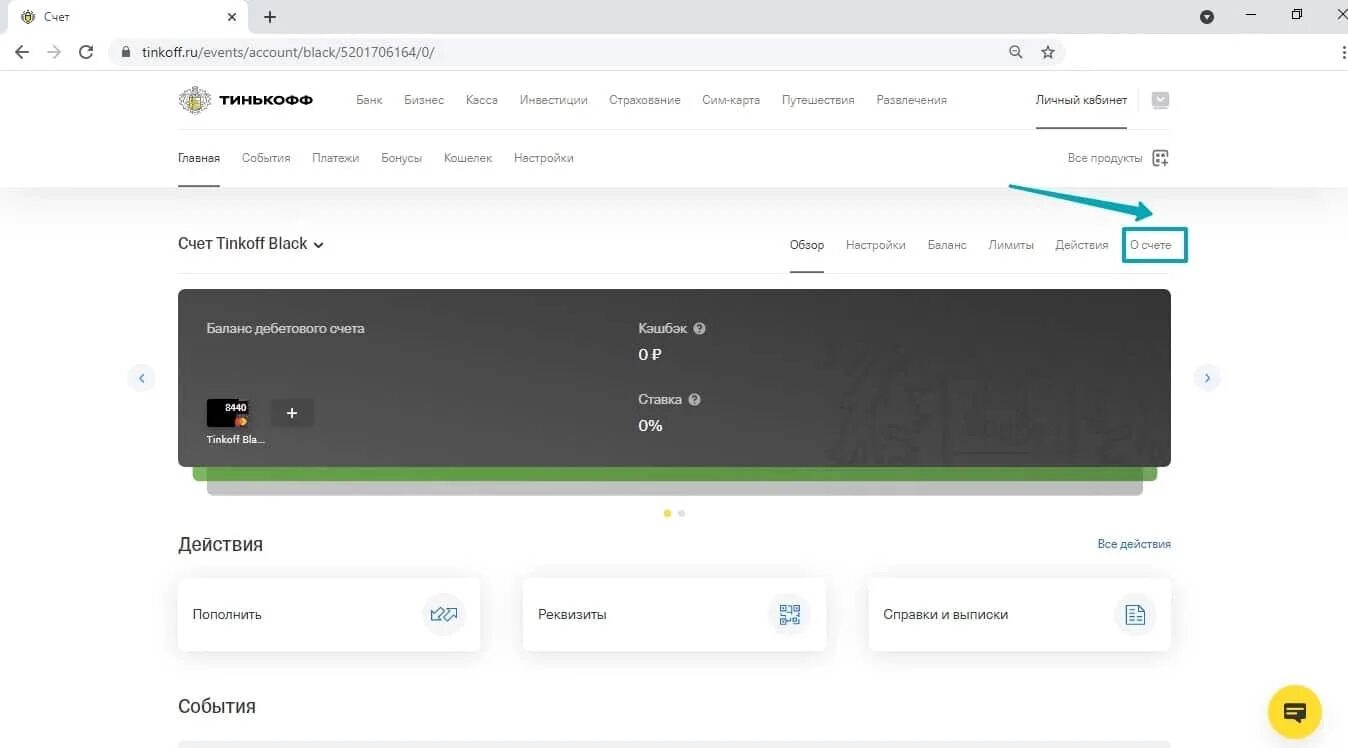Click the browser back arrow

tap(22, 52)
